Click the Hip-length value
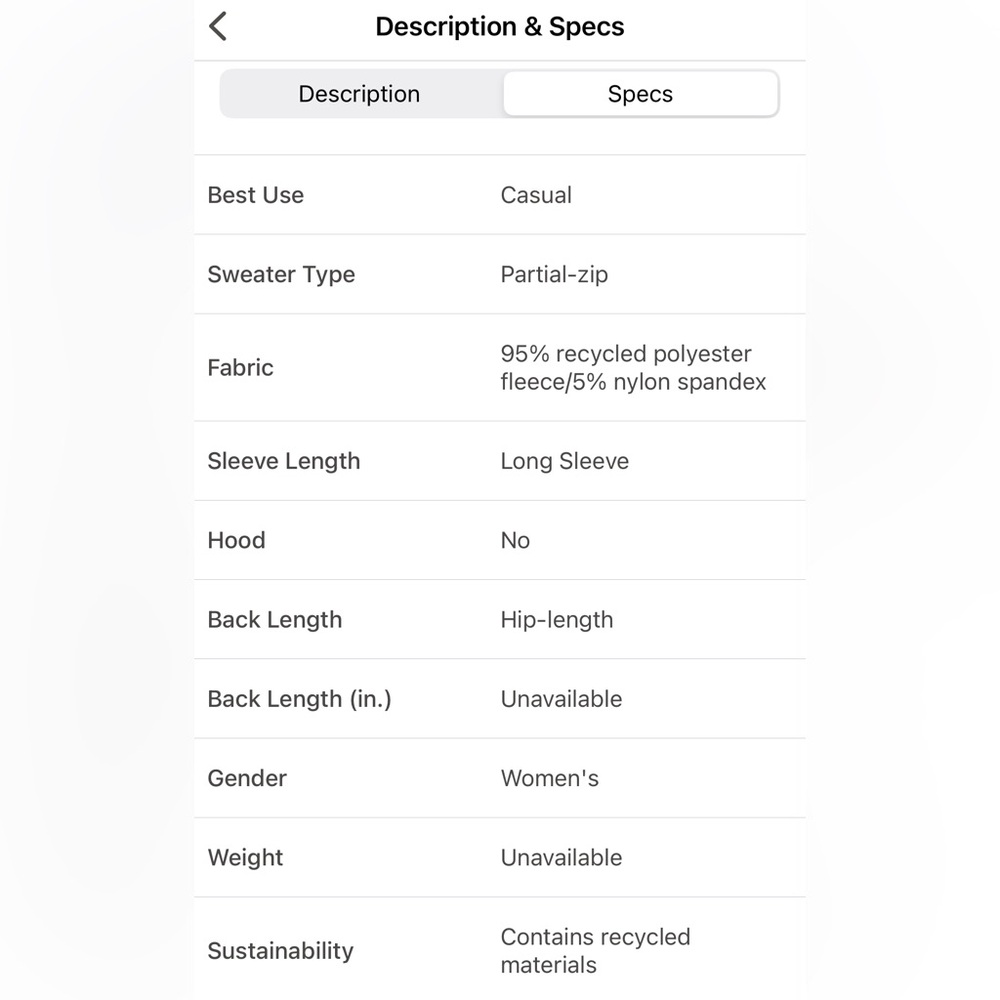This screenshot has height=1000, width=1000. pos(557,620)
